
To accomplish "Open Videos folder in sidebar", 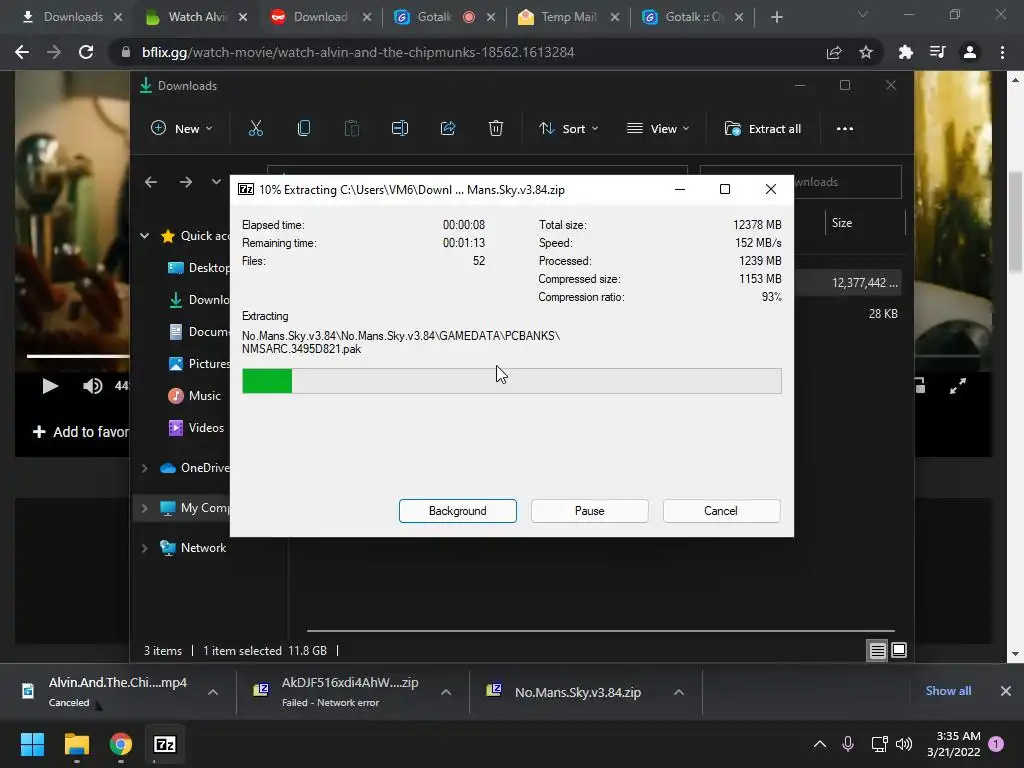I will pyautogui.click(x=196, y=428).
